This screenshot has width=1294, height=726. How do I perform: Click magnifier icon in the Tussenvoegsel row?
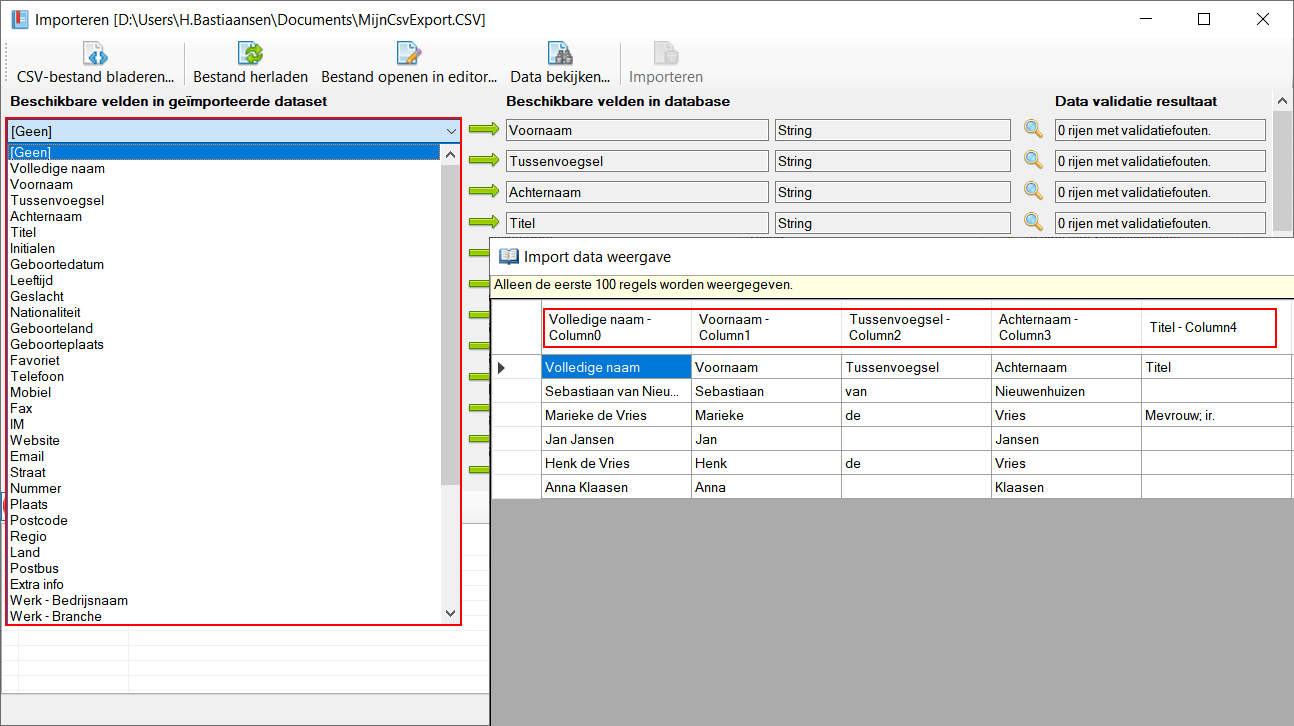(1033, 160)
